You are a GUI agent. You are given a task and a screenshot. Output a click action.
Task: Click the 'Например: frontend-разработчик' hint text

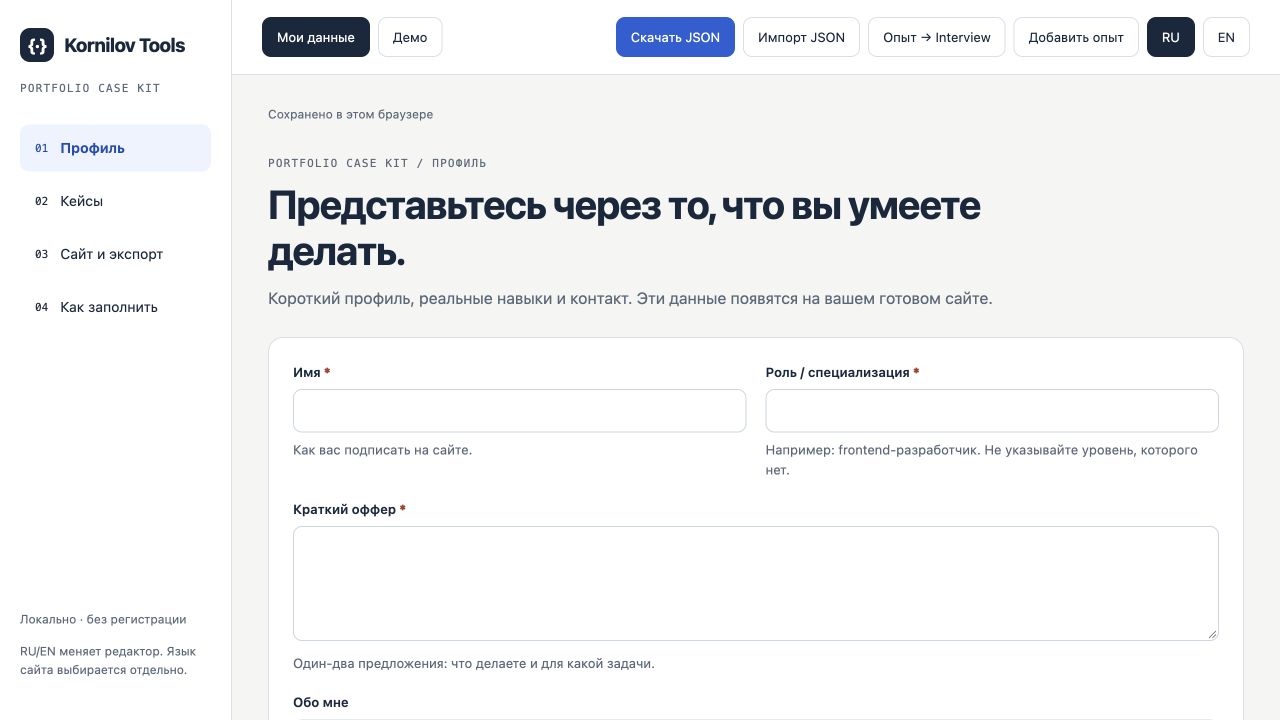point(981,460)
